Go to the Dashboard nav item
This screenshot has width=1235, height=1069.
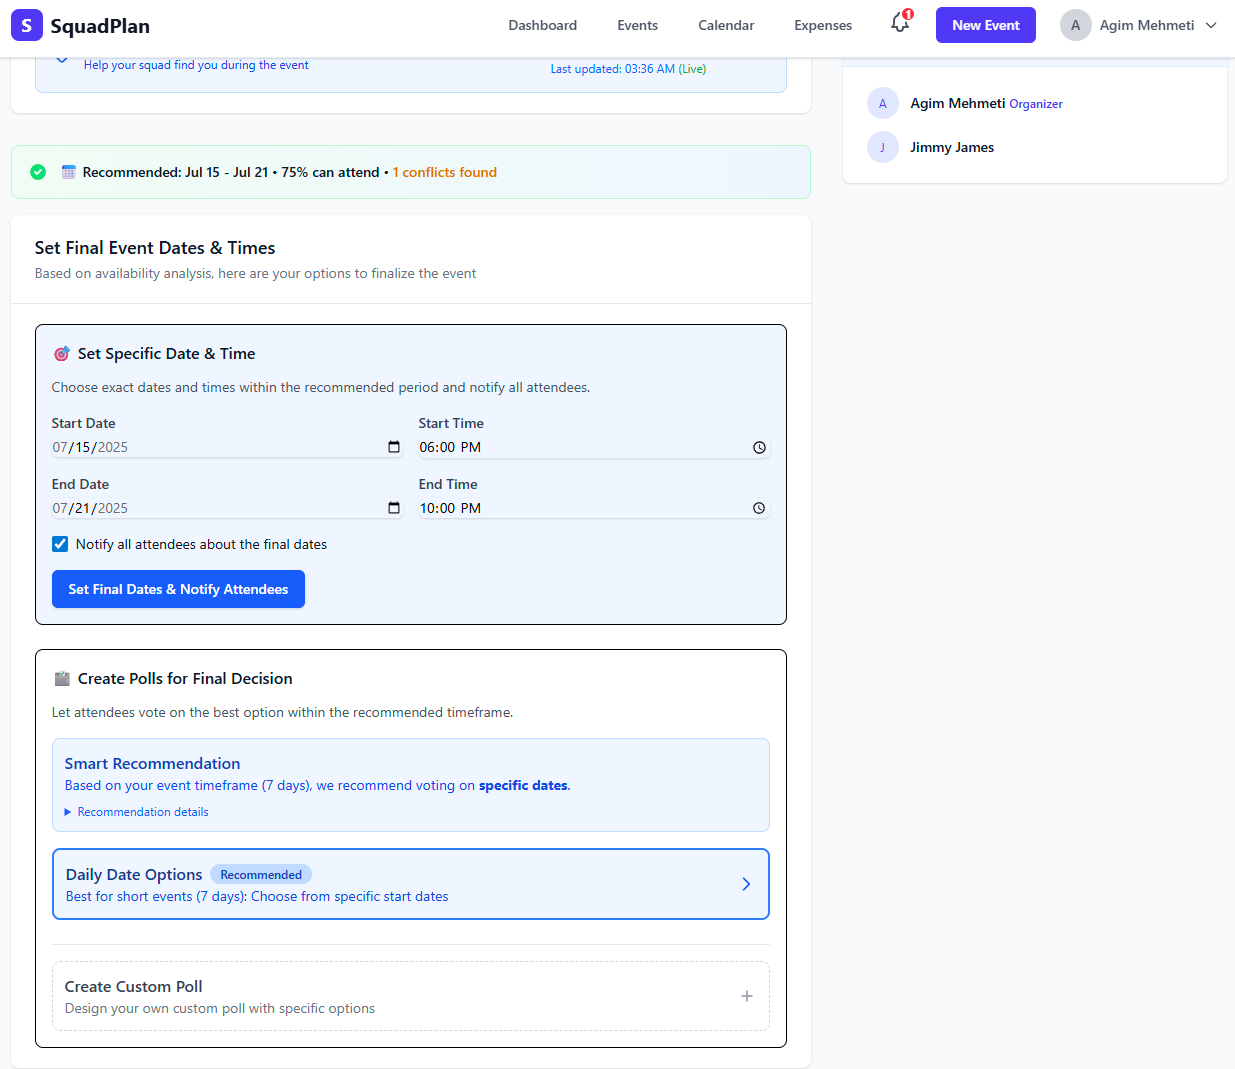tap(542, 25)
